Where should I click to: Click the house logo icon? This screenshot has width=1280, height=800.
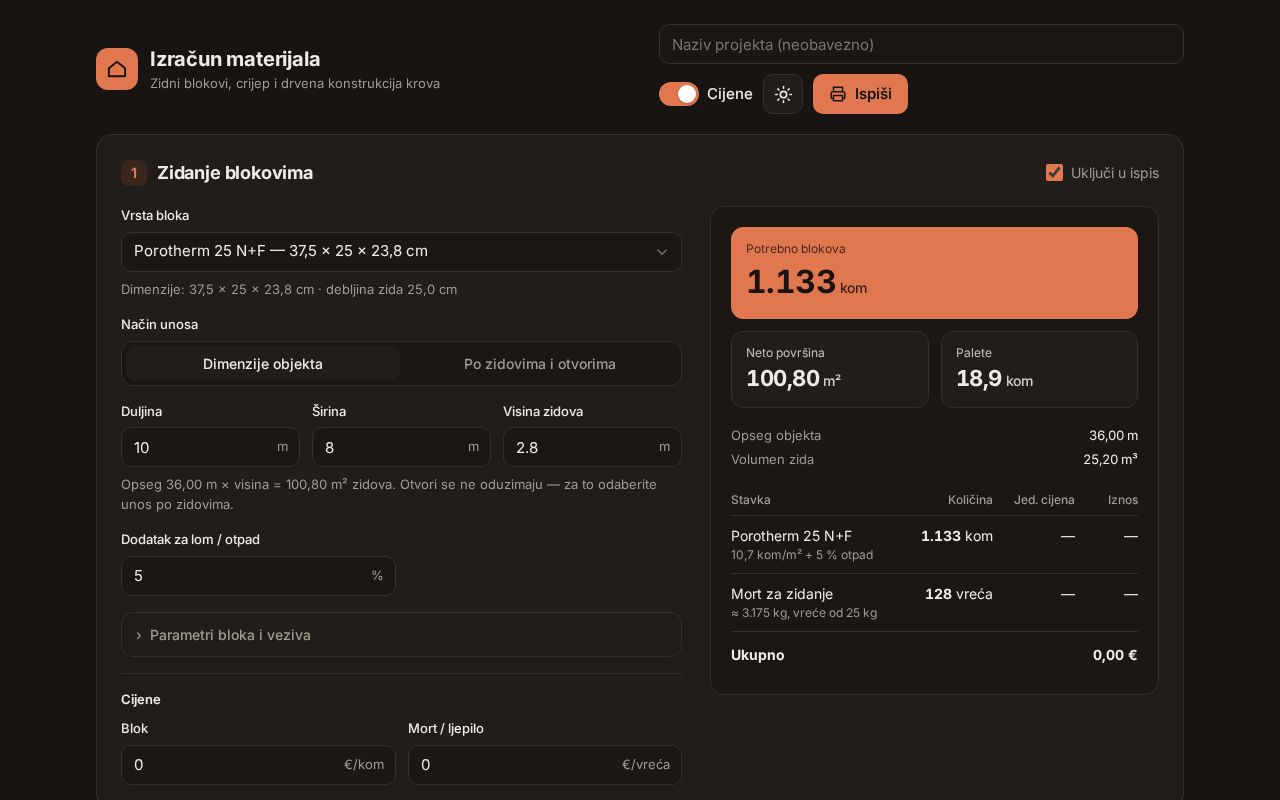point(117,69)
